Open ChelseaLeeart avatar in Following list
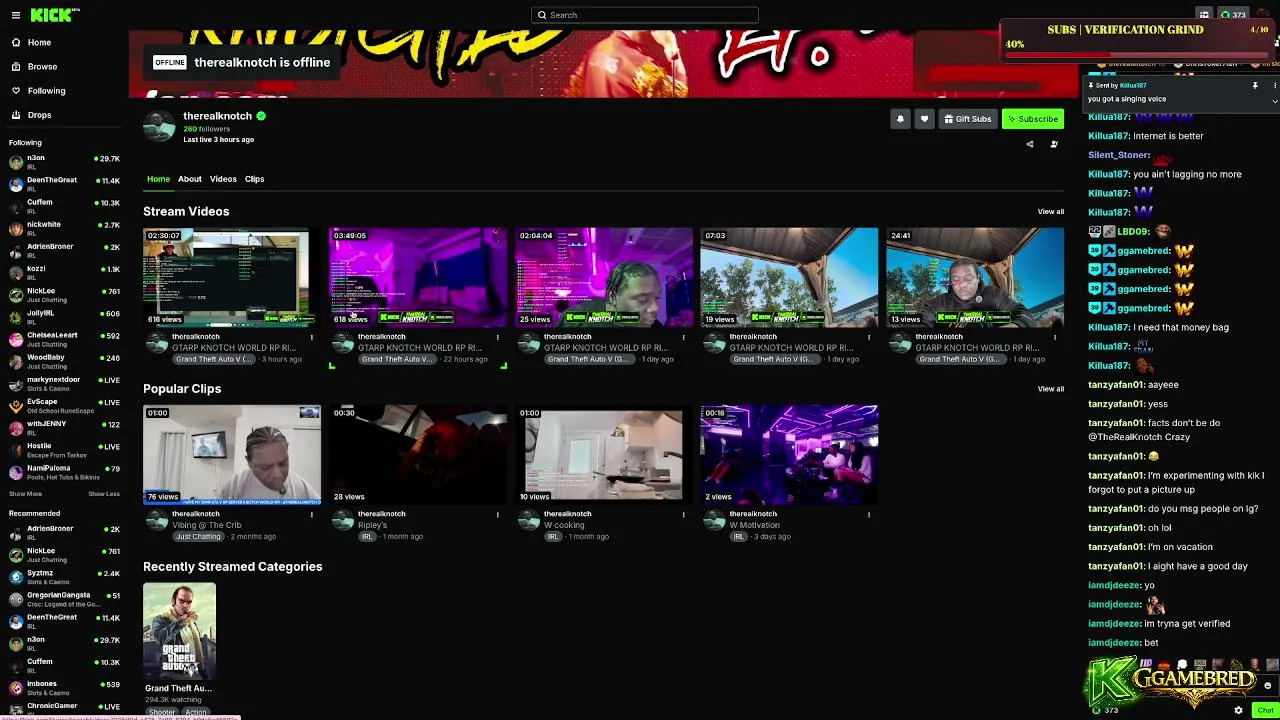Screen dimensions: 1280x720 coord(16,338)
